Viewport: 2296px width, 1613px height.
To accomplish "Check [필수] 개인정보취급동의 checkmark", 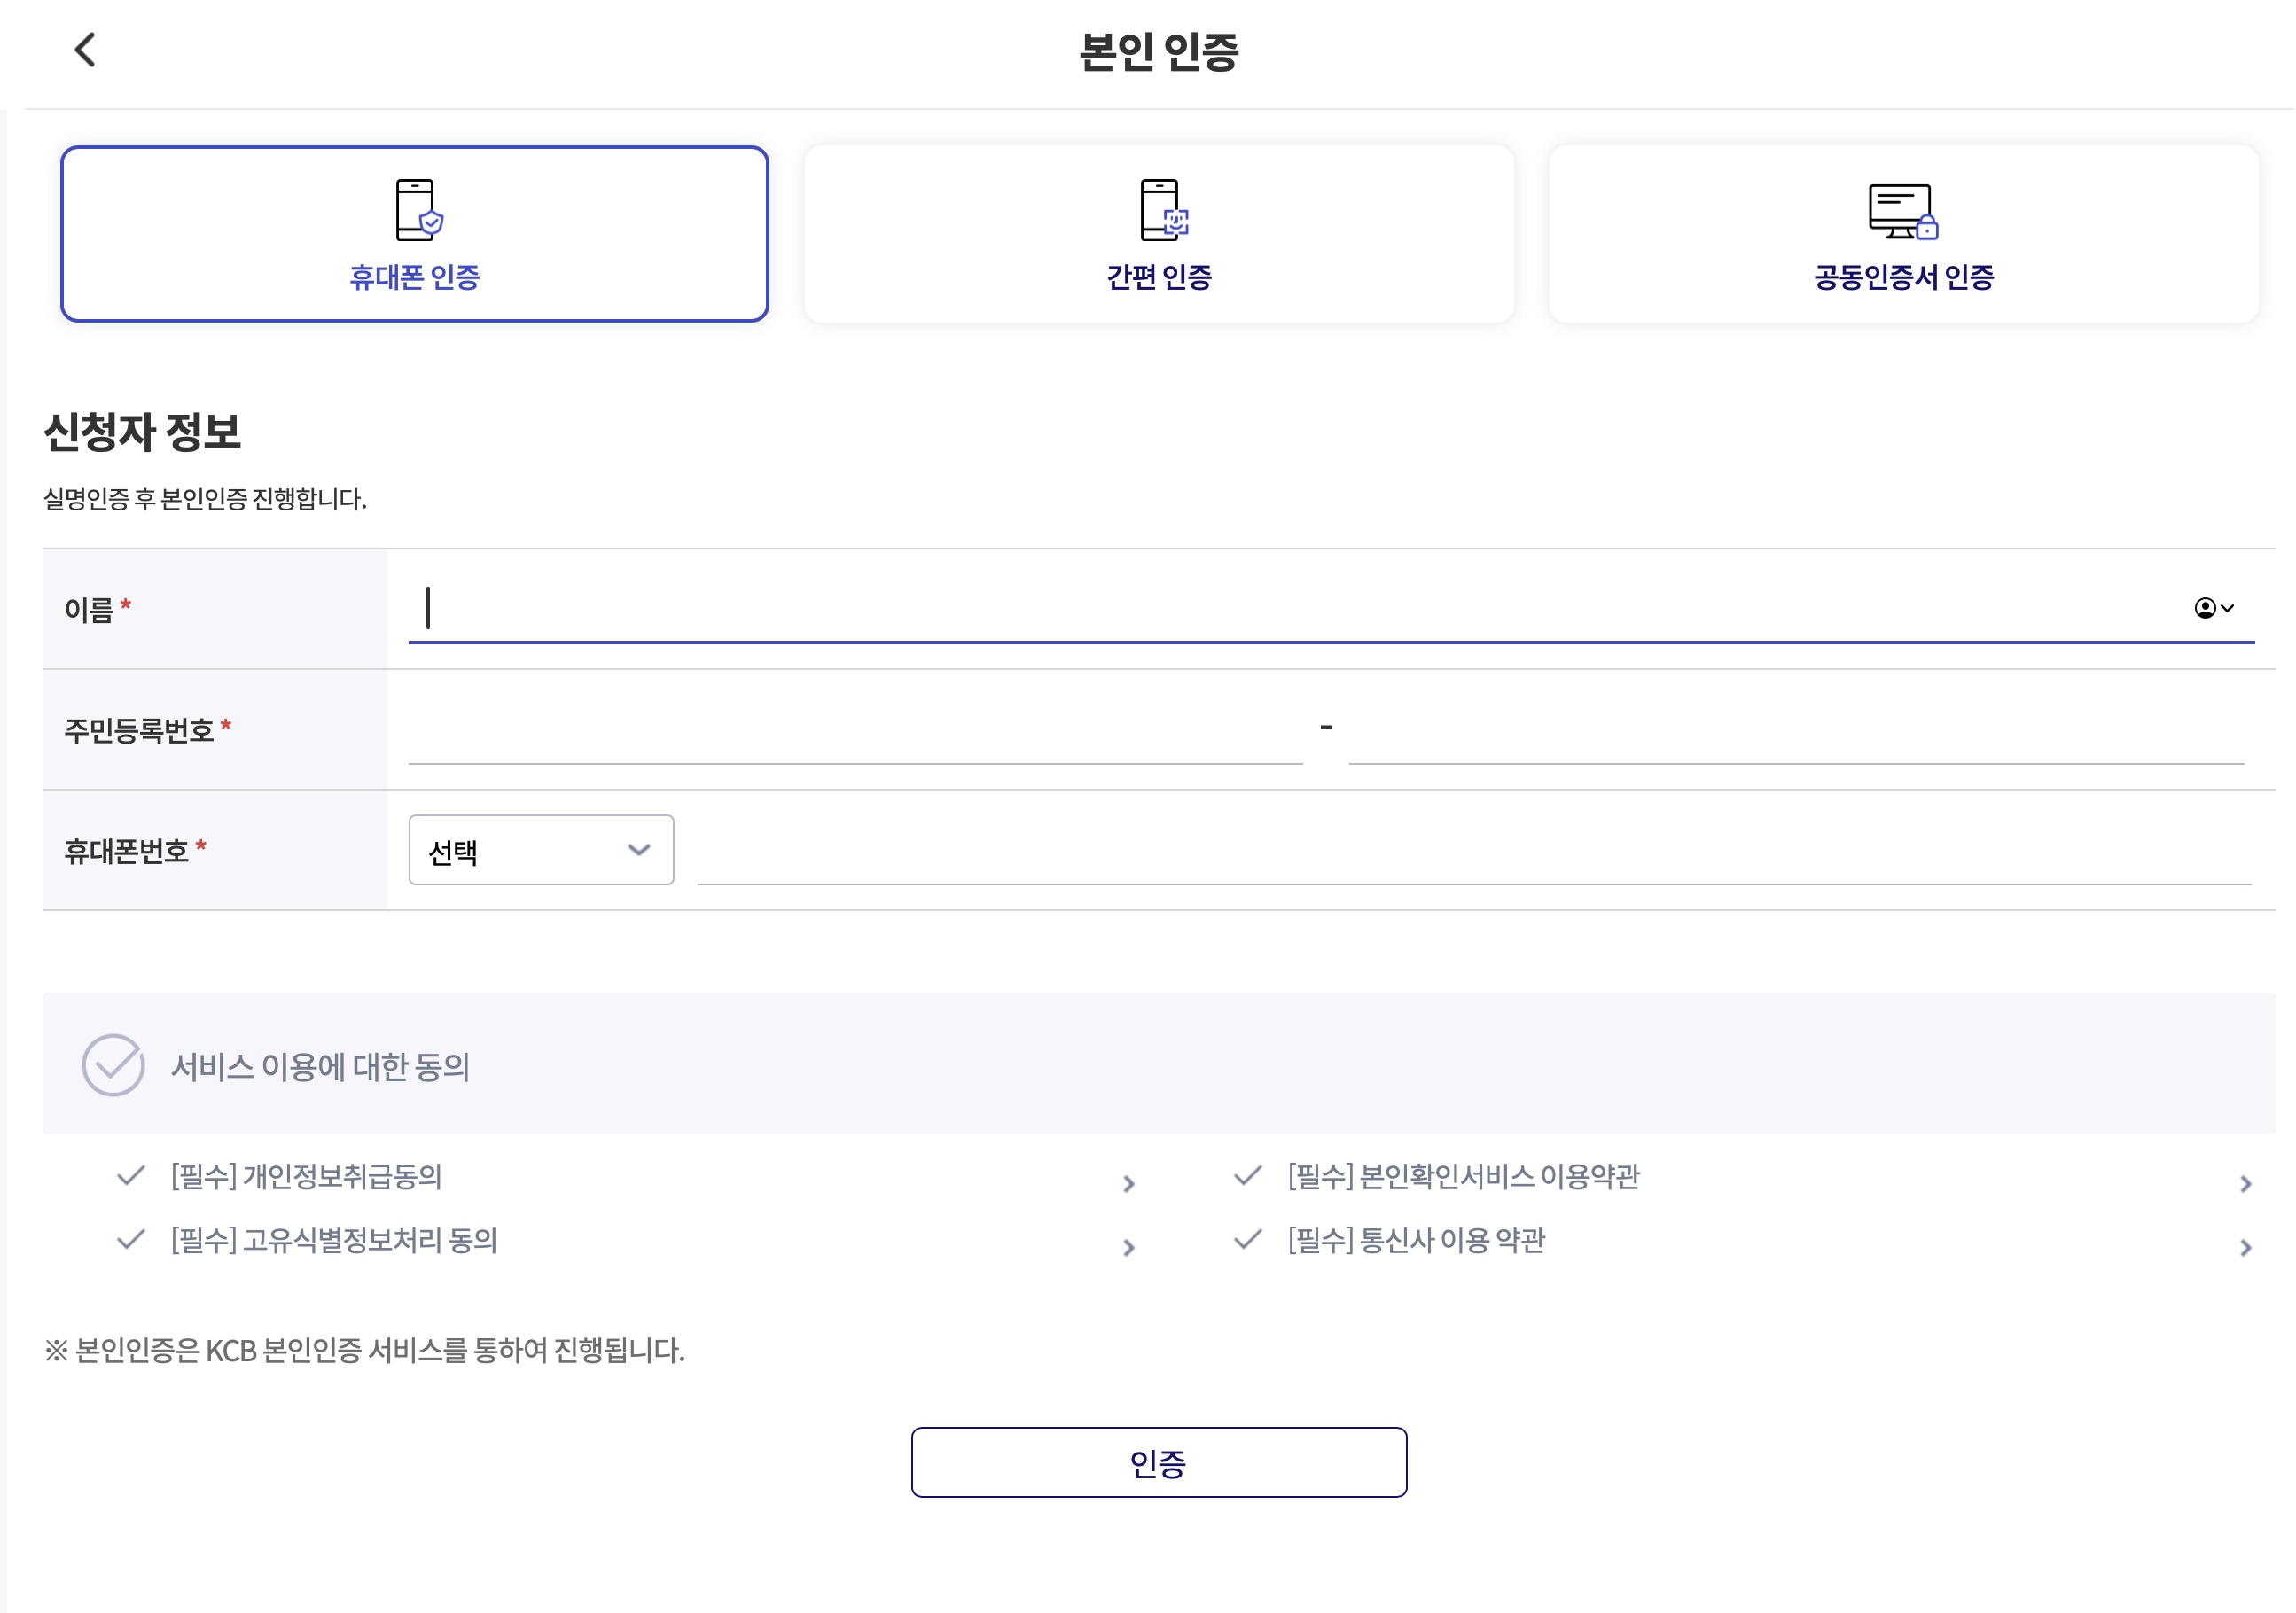I will tap(131, 1176).
